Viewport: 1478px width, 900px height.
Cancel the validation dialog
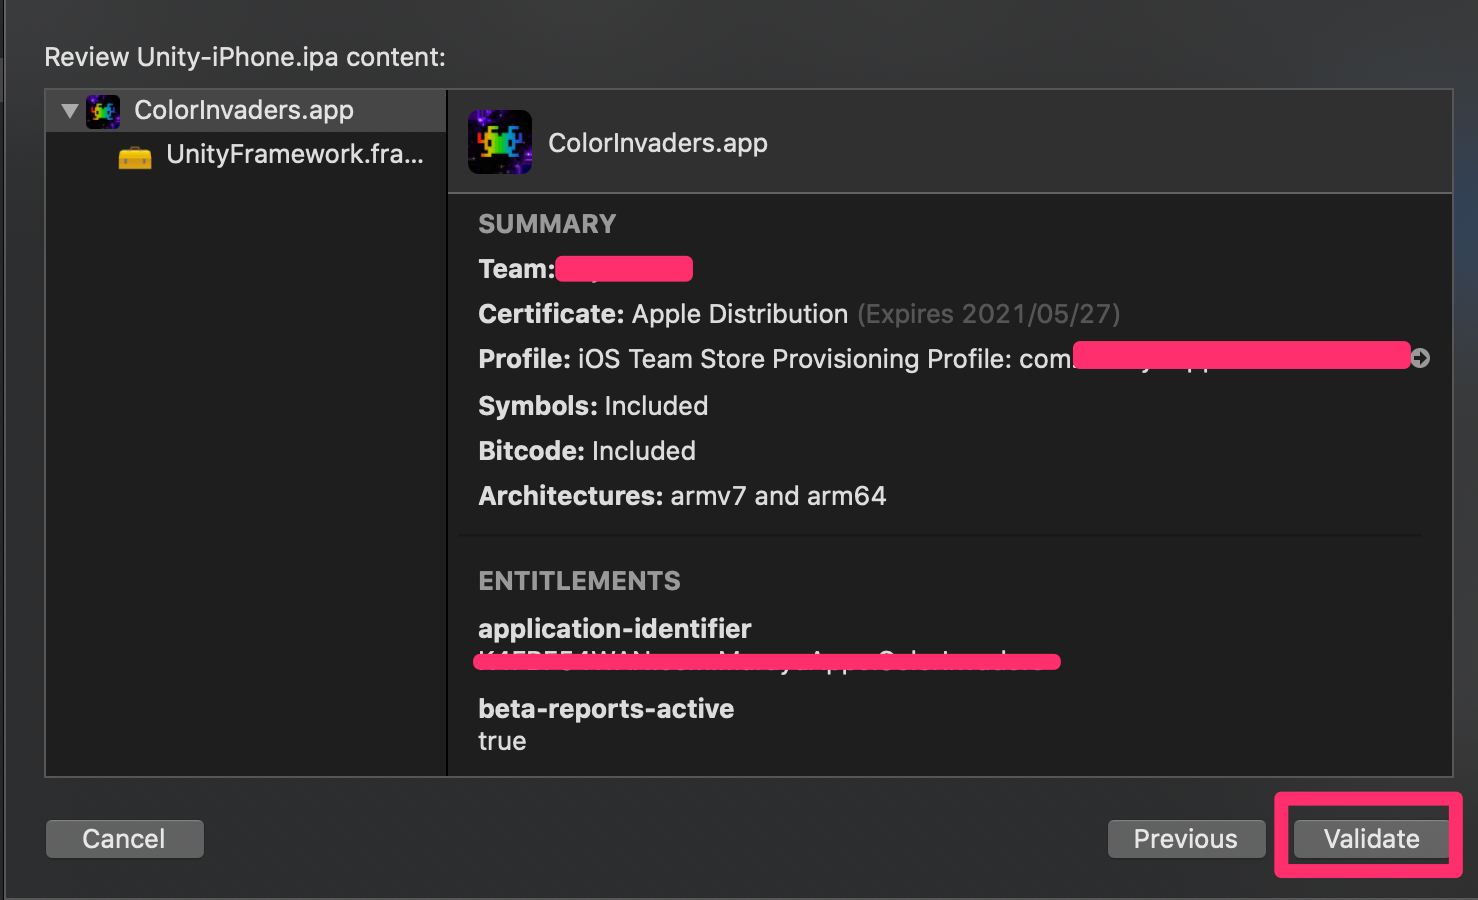point(124,839)
